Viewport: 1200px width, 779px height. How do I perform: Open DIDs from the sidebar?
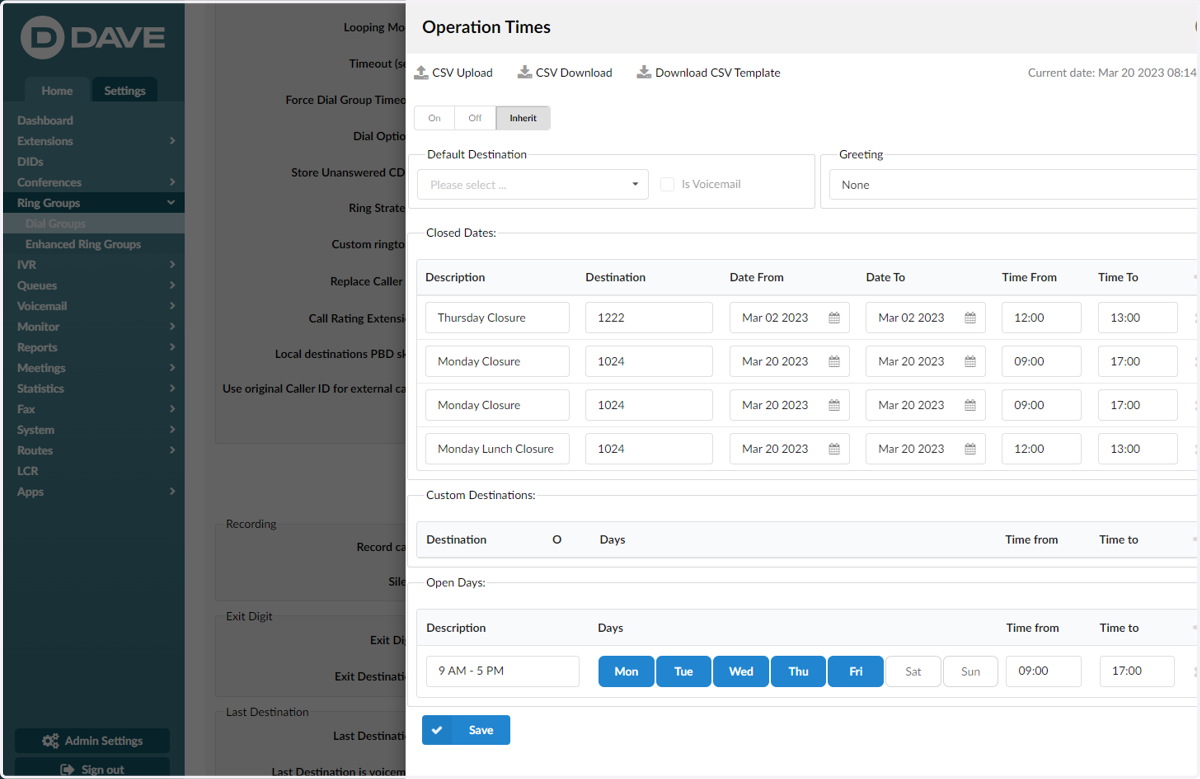(x=30, y=161)
